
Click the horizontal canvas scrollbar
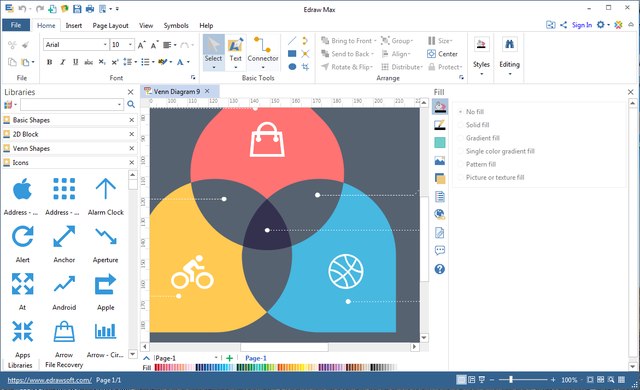point(284,347)
